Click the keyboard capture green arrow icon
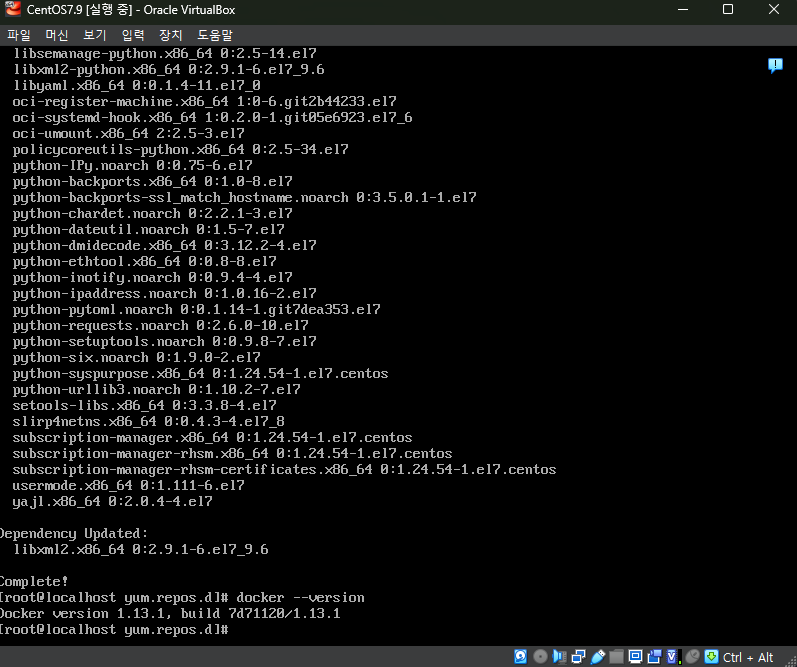797x667 pixels. click(x=712, y=657)
